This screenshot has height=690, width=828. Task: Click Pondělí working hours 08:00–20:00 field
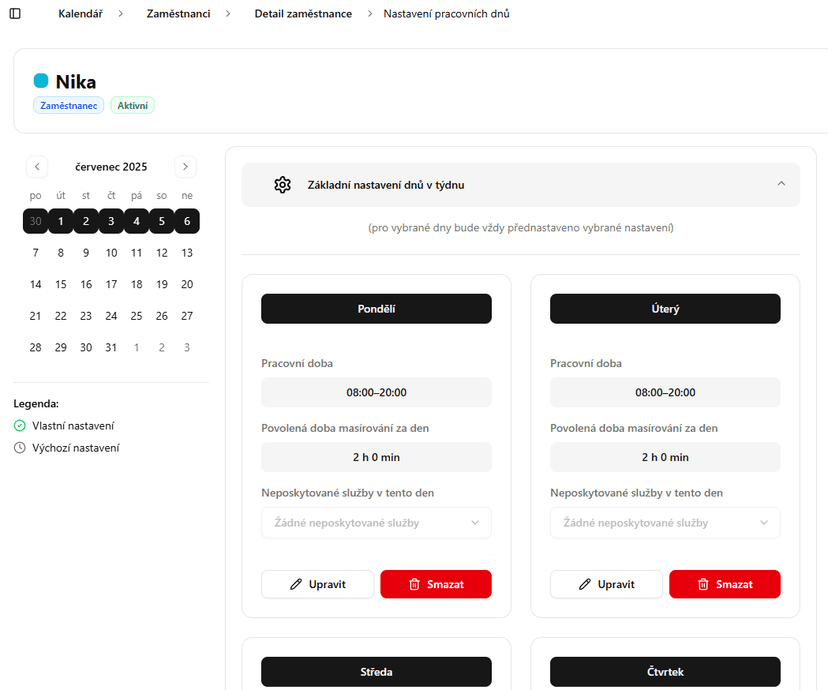coord(377,392)
